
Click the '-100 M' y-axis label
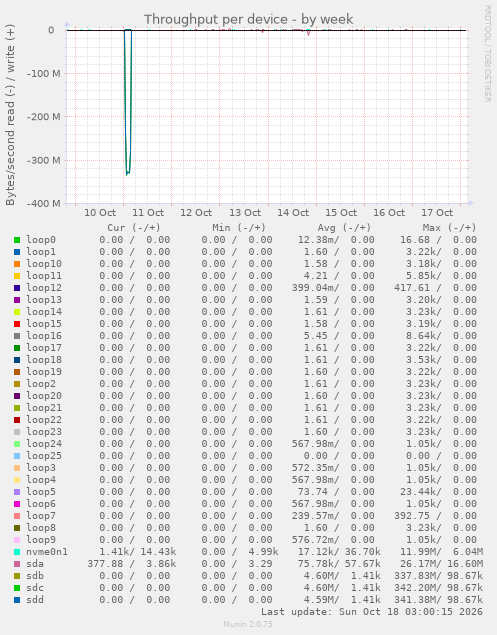(43, 74)
